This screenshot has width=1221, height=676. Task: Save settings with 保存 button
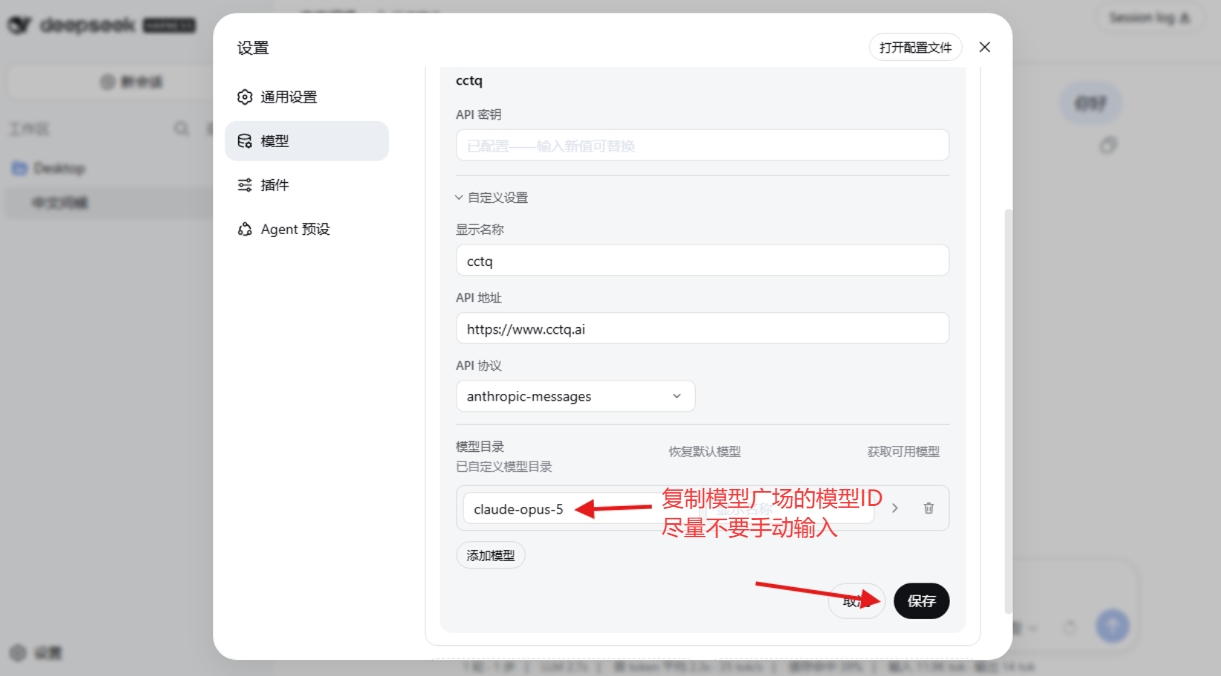pyautogui.click(x=921, y=601)
